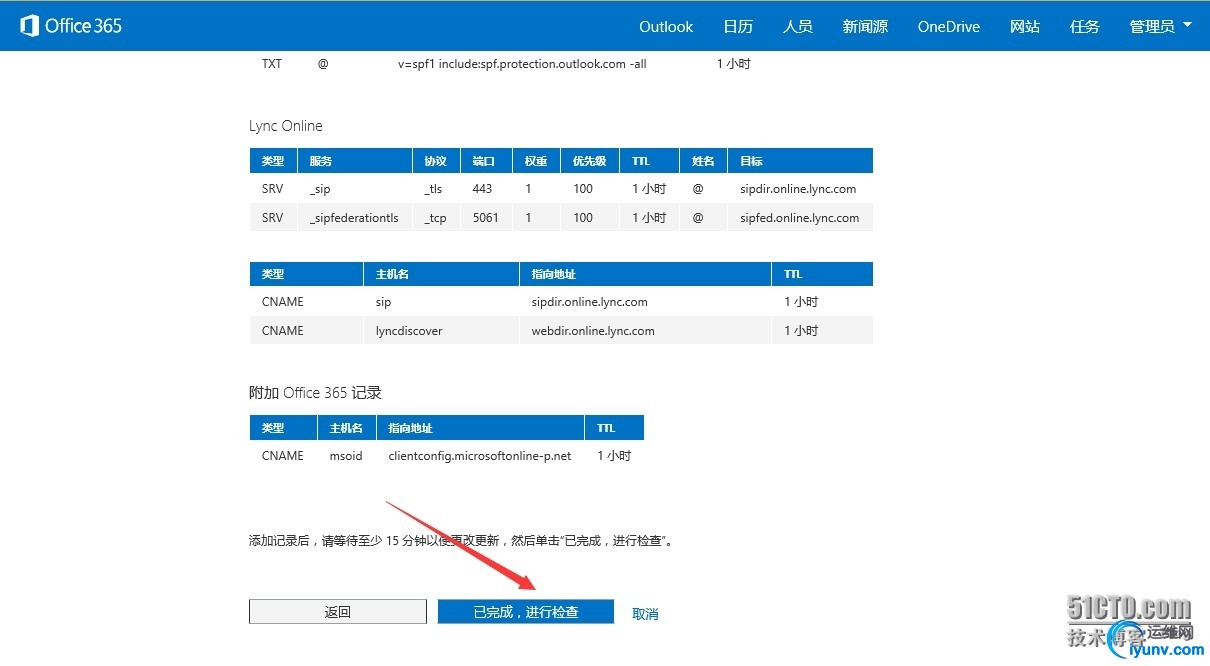Viewport: 1210px width, 666px height.
Task: Select 新闻源 in the navigation
Action: point(865,27)
